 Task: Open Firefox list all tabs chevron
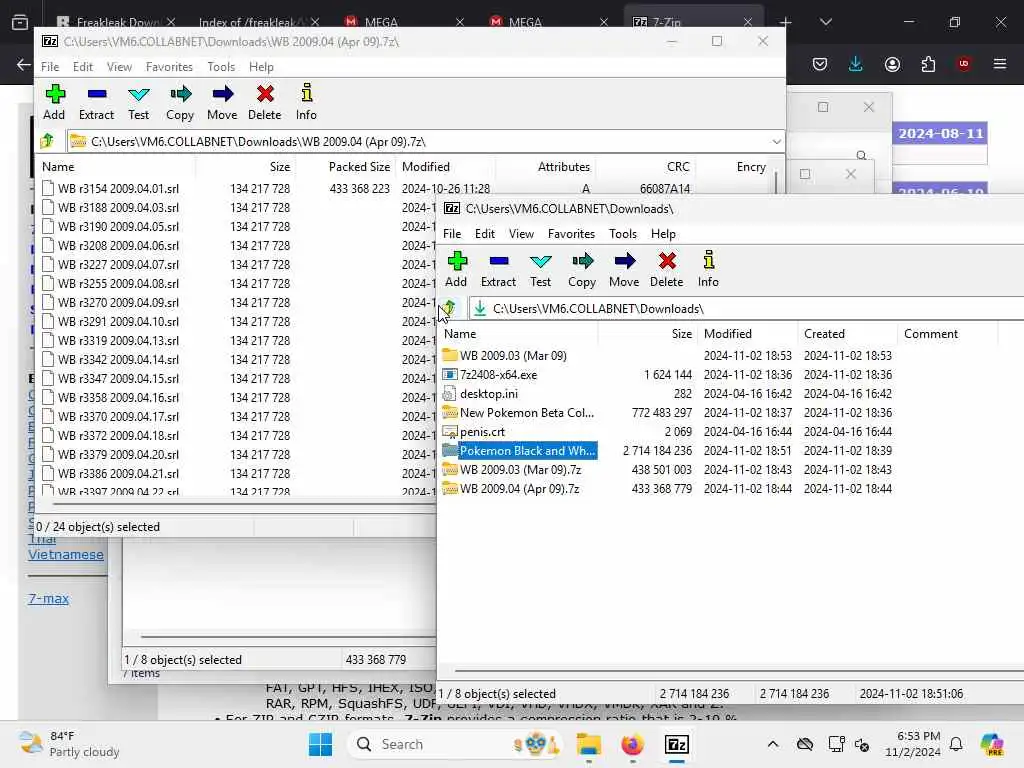click(x=825, y=22)
